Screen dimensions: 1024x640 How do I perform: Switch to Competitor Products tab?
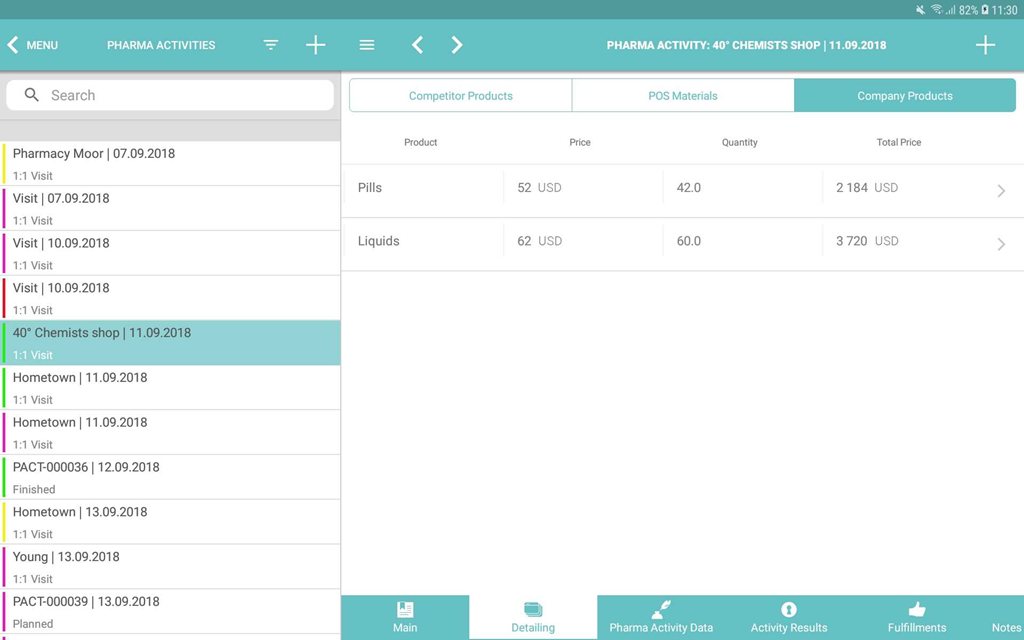[460, 96]
